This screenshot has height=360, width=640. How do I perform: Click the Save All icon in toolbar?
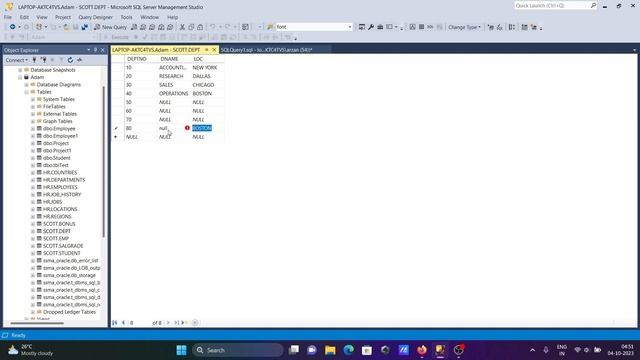click(x=84, y=27)
